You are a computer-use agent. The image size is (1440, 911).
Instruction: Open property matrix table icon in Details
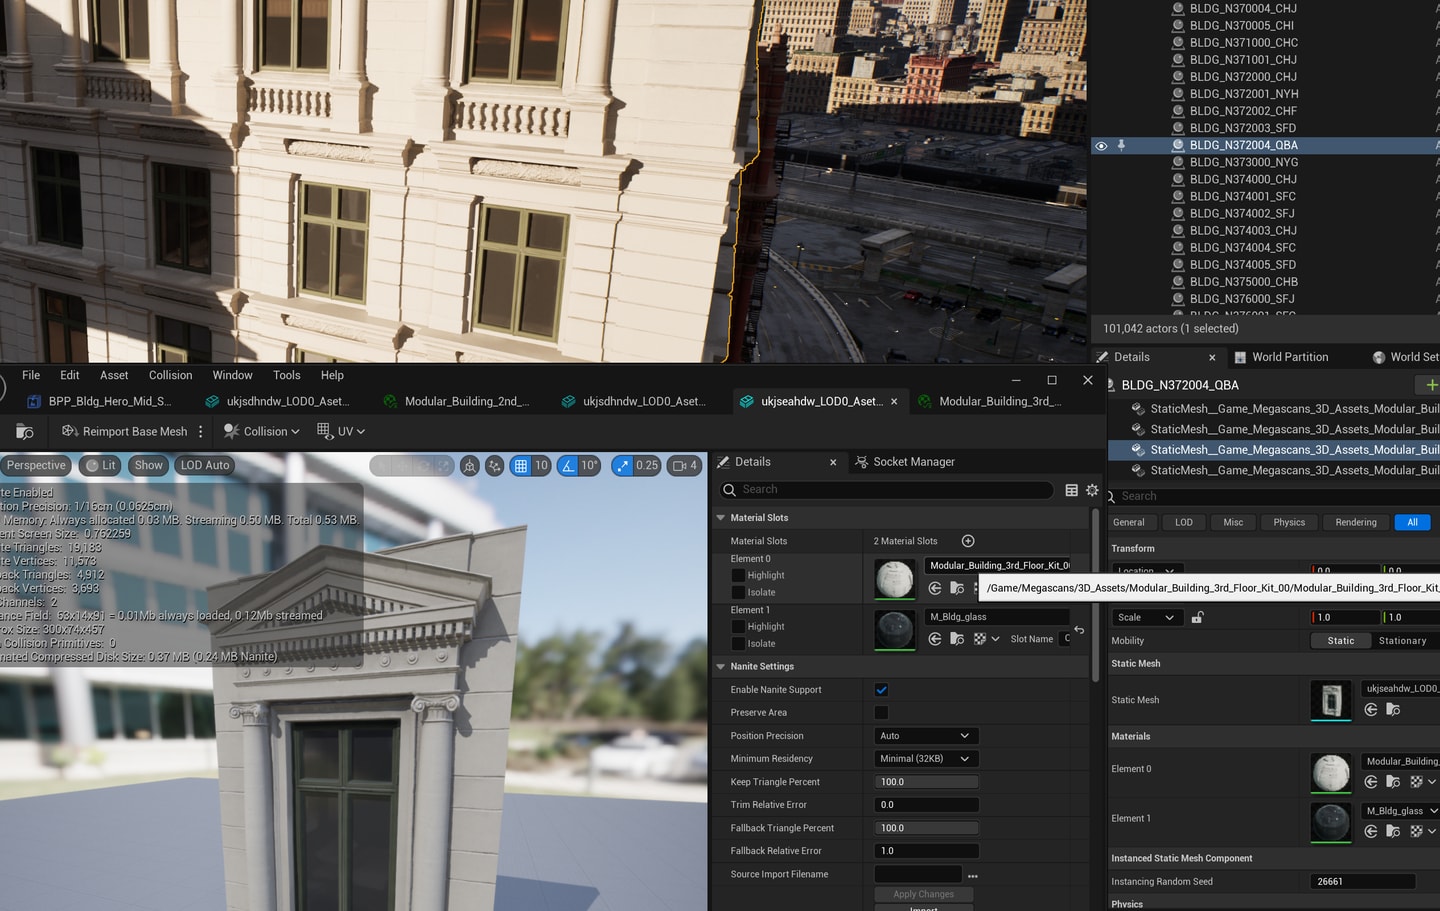[1071, 490]
